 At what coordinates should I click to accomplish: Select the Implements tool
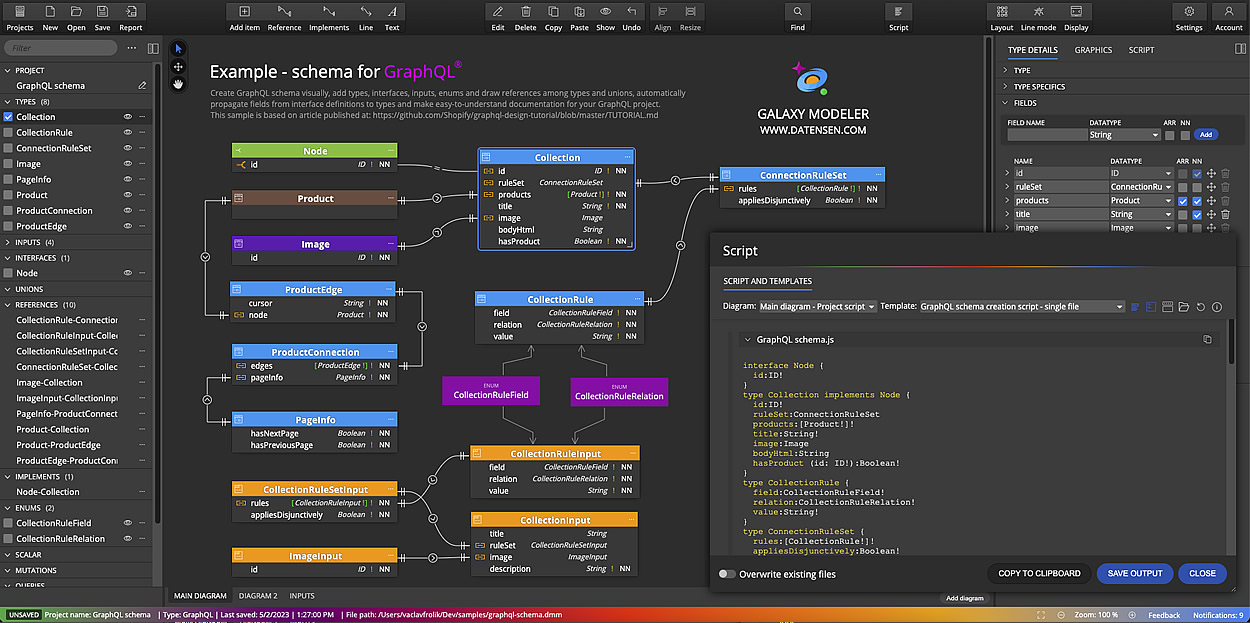tap(329, 14)
